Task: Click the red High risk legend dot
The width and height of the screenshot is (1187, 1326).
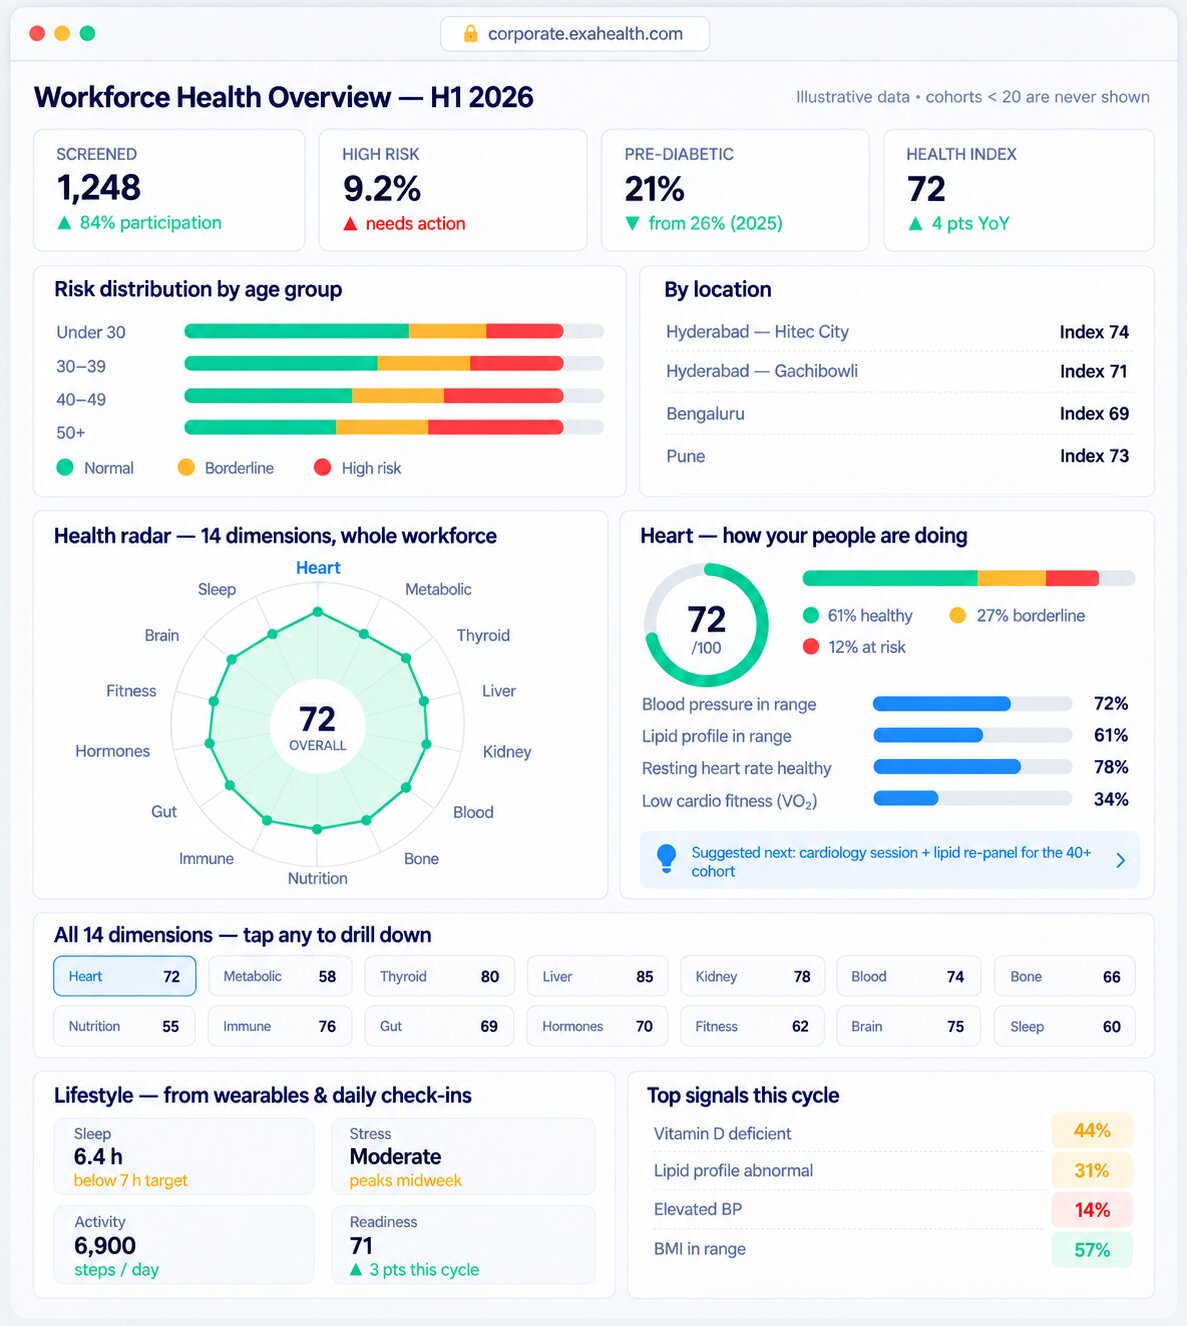Action: click(x=322, y=467)
